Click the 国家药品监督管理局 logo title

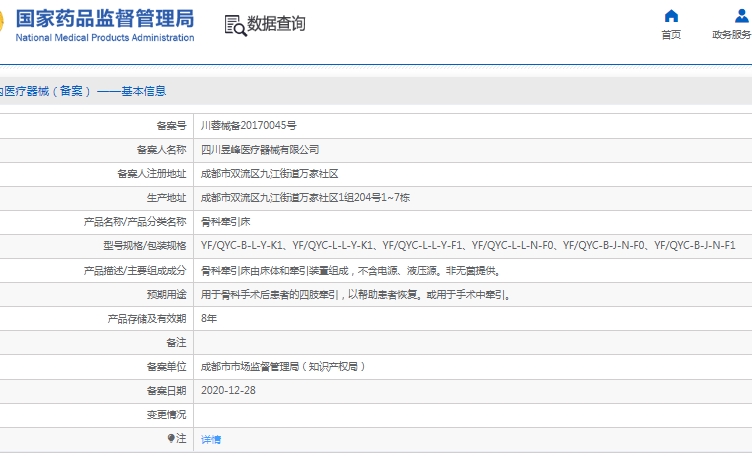coord(105,19)
